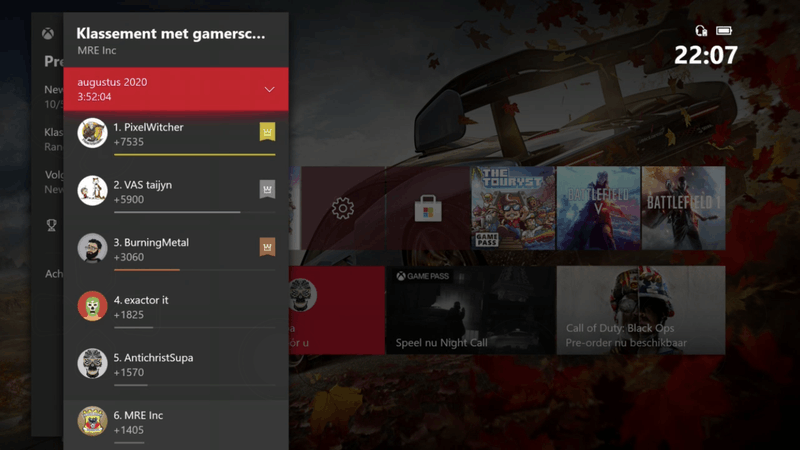Click the GAME PASS label on the Night Call tile
Screen dimensions: 800x450
[423, 276]
